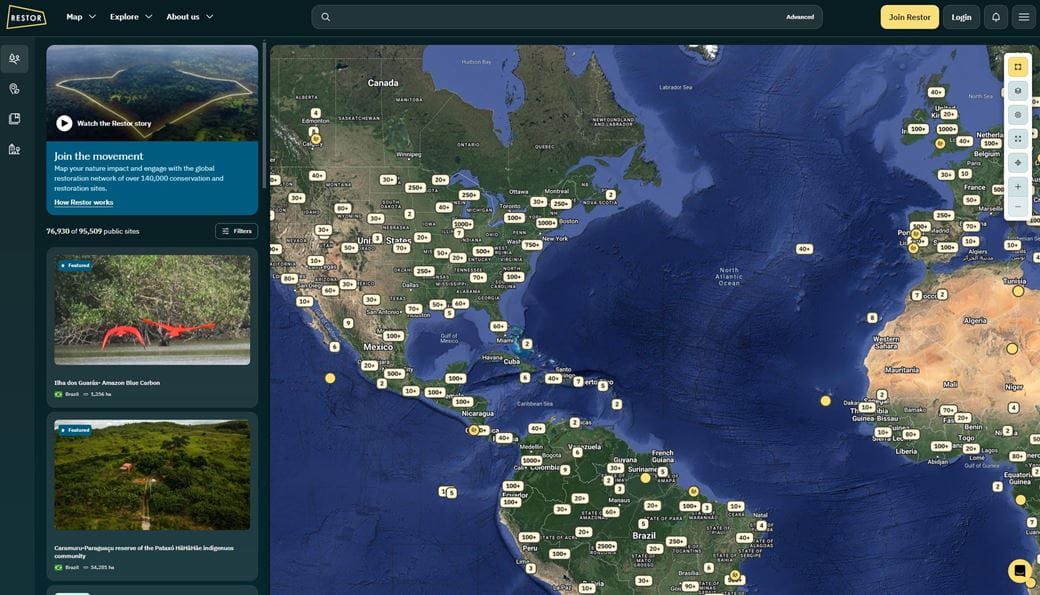Image resolution: width=1040 pixels, height=595 pixels.
Task: Open the hamburger menu in the header
Action: 1023,17
